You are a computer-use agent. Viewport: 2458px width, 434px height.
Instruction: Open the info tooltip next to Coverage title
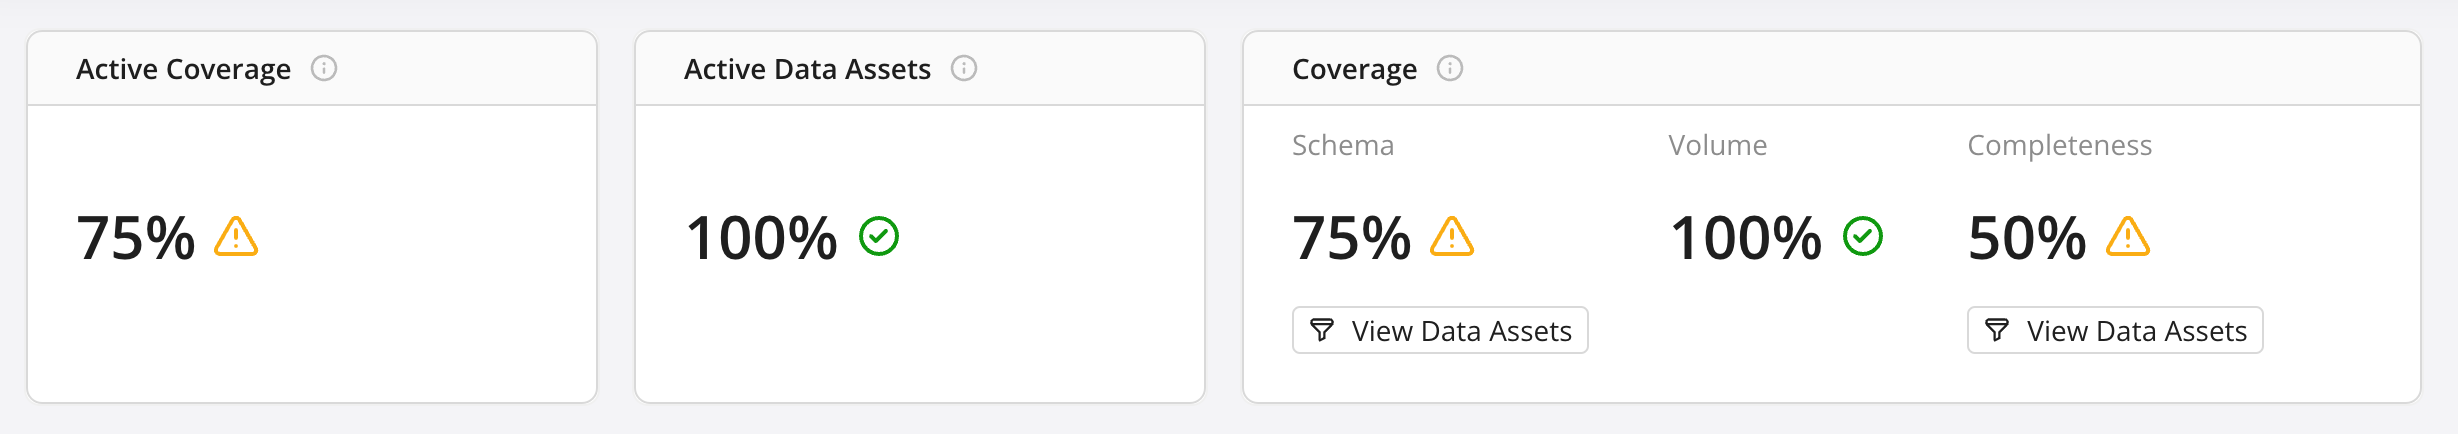(1450, 68)
